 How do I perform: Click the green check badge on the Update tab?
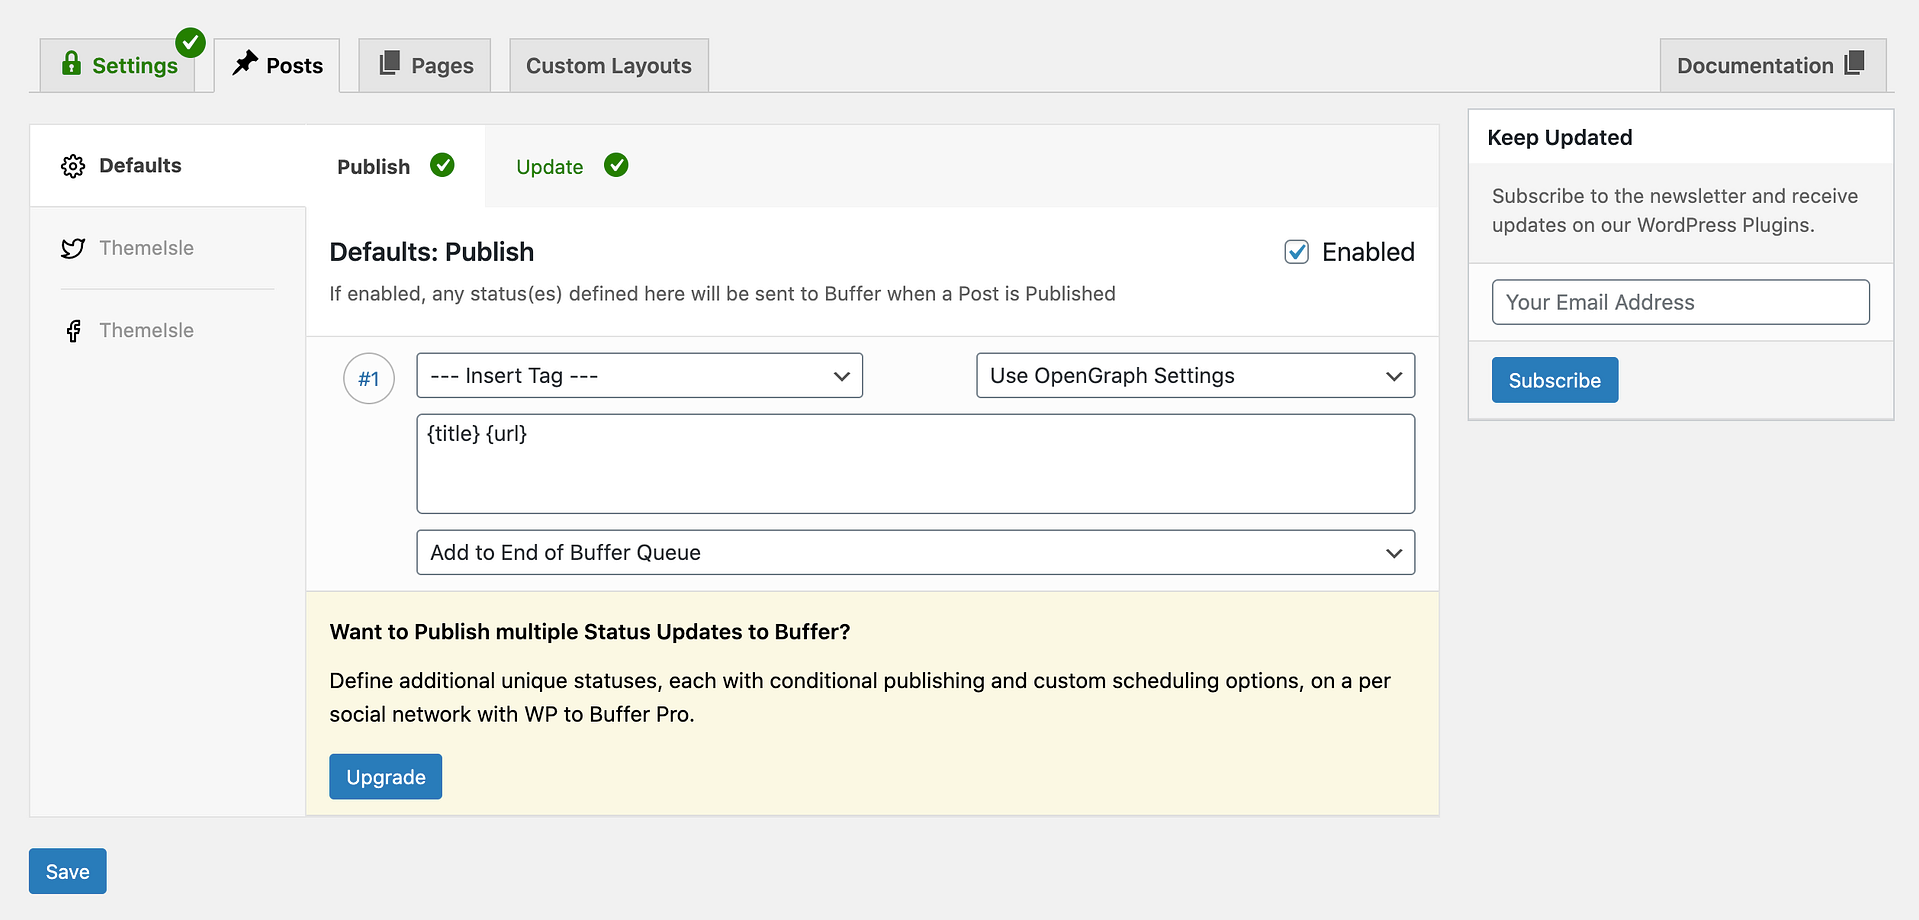pyautogui.click(x=616, y=165)
